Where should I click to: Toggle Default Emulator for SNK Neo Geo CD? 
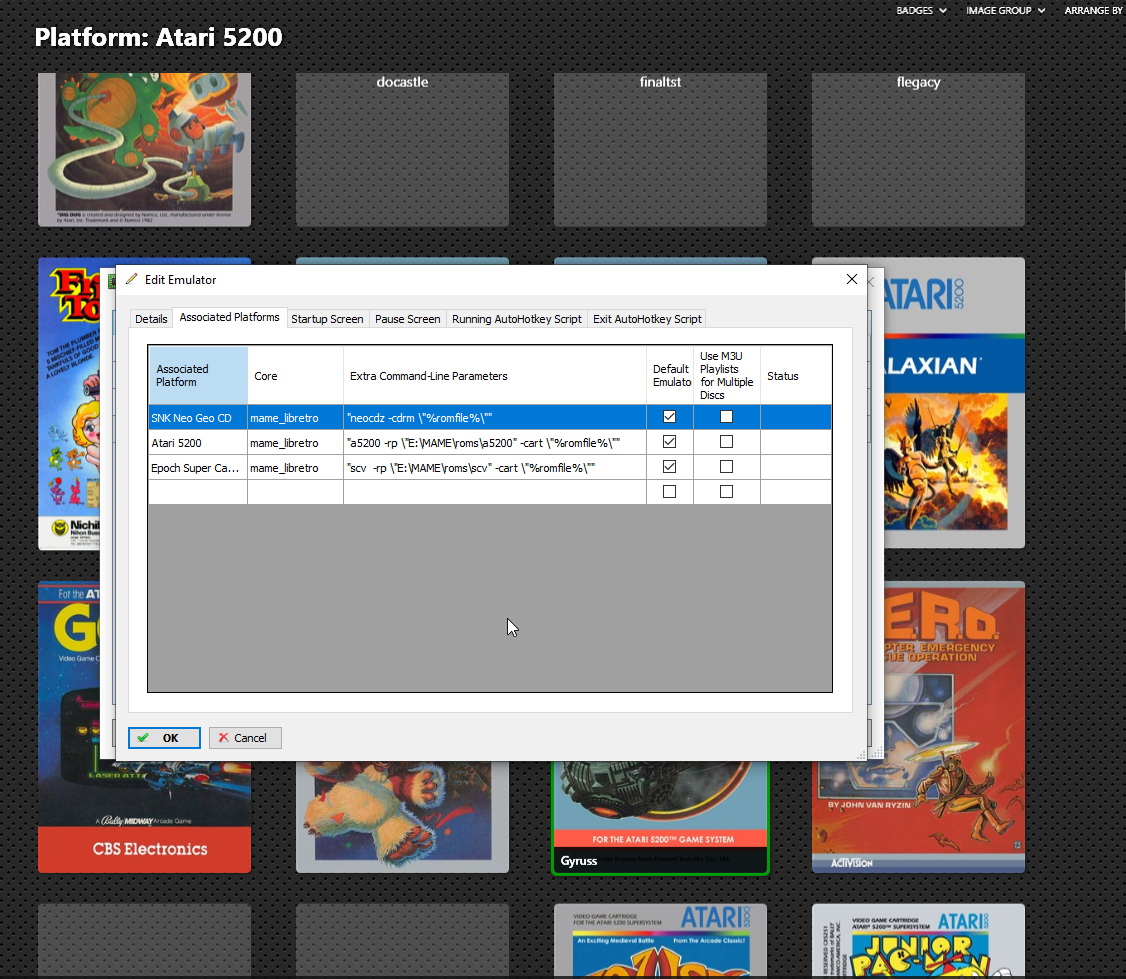(x=669, y=417)
